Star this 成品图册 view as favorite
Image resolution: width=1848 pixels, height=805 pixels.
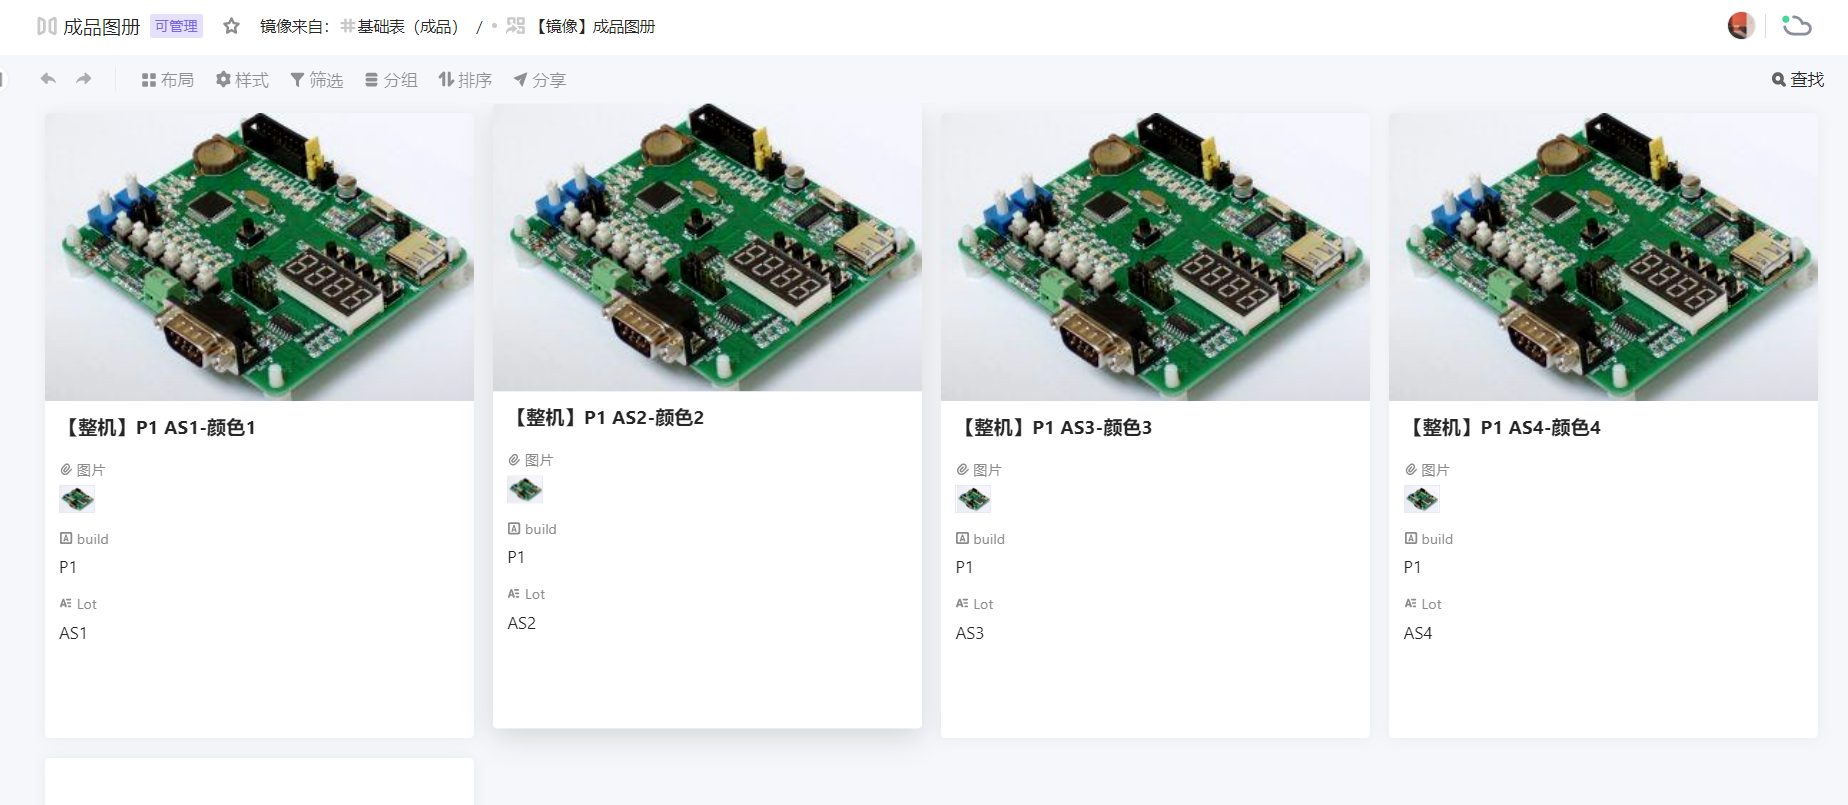point(231,26)
